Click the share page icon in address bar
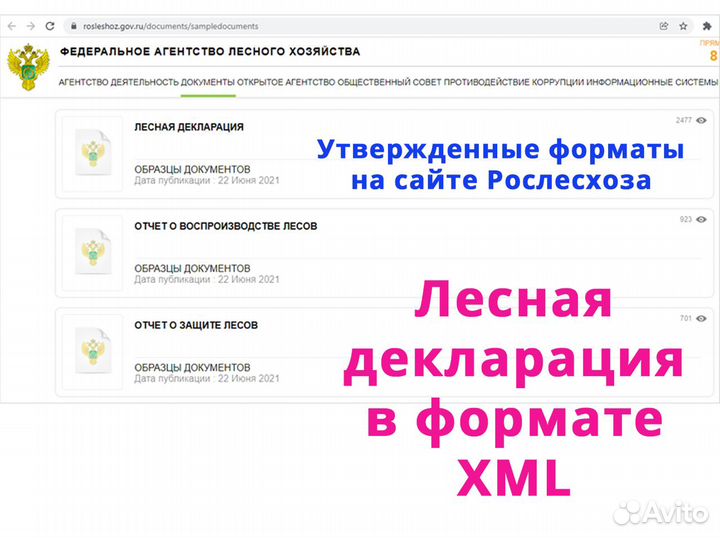Screen dimensions: 720x538 coord(664,26)
